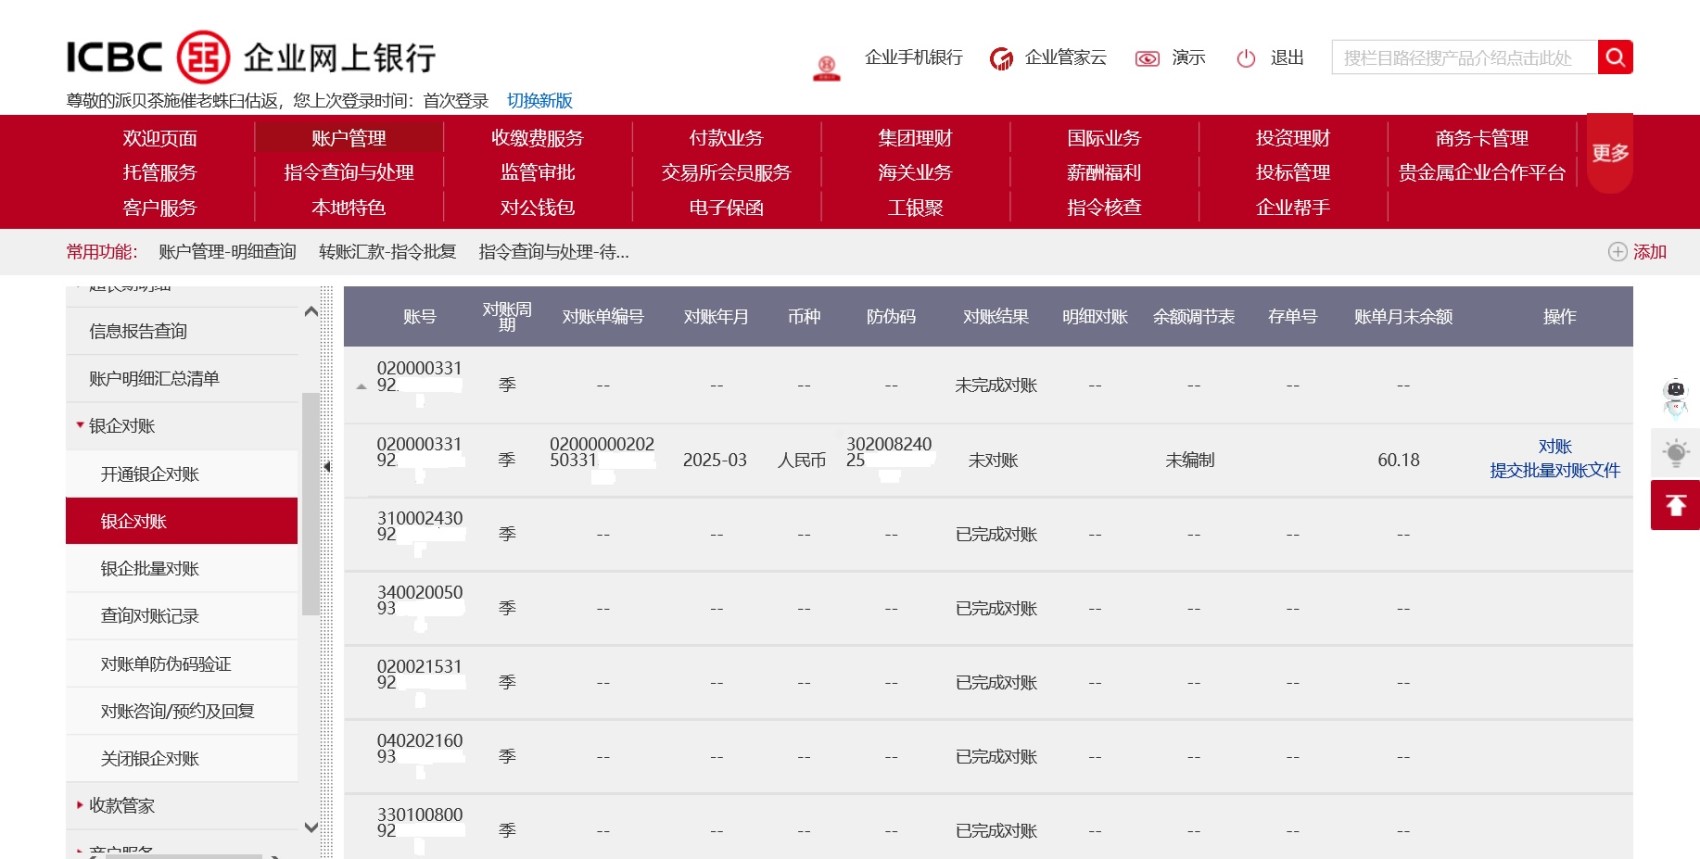Screen dimensions: 1700x859
Task: Click the 对账 link in operations column
Action: point(1554,446)
